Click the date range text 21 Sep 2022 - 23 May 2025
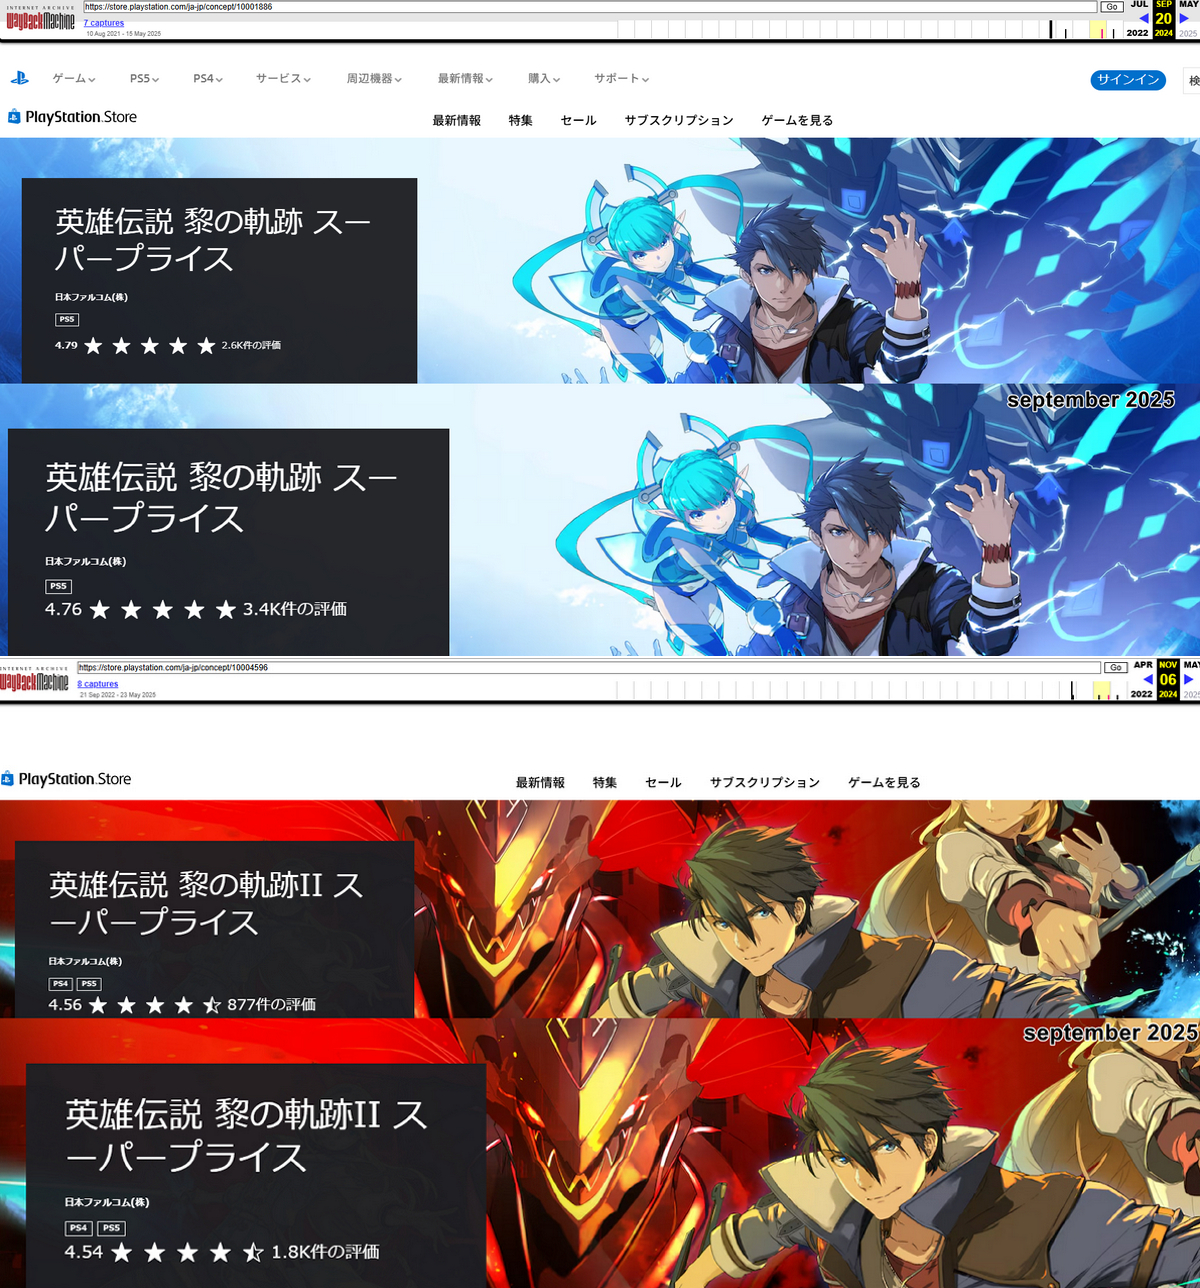This screenshot has width=1200, height=1288. tap(118, 695)
